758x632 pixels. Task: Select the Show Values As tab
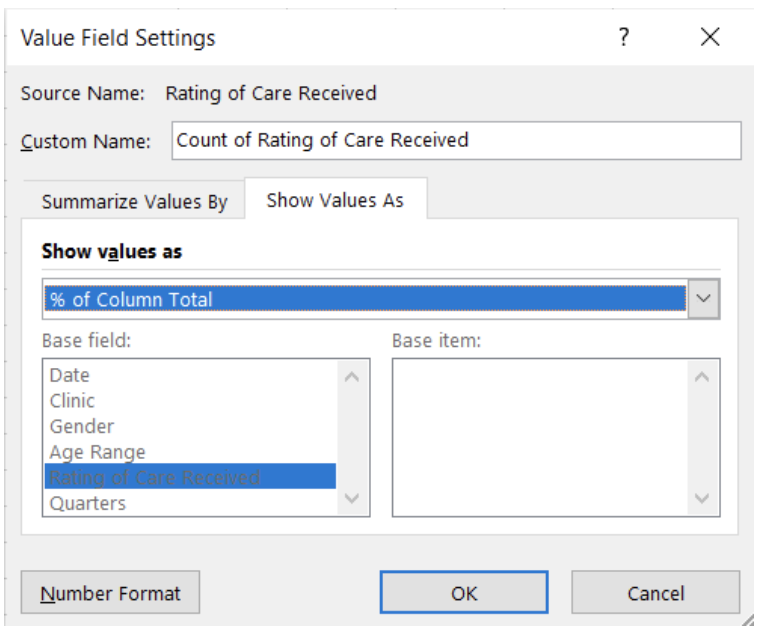[335, 200]
